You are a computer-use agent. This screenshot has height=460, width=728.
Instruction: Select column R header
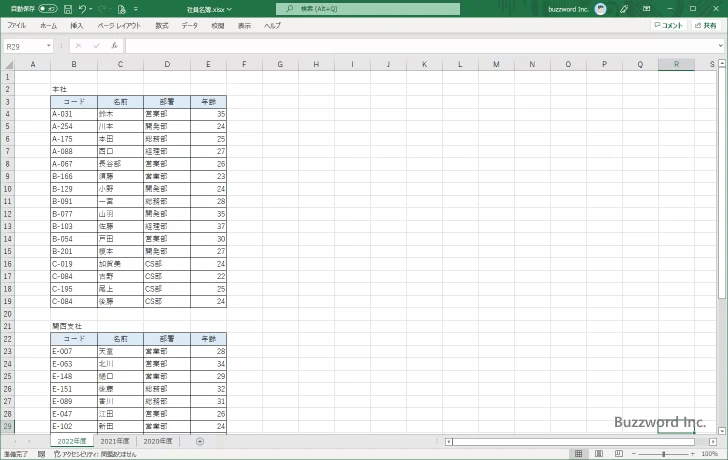(676, 65)
